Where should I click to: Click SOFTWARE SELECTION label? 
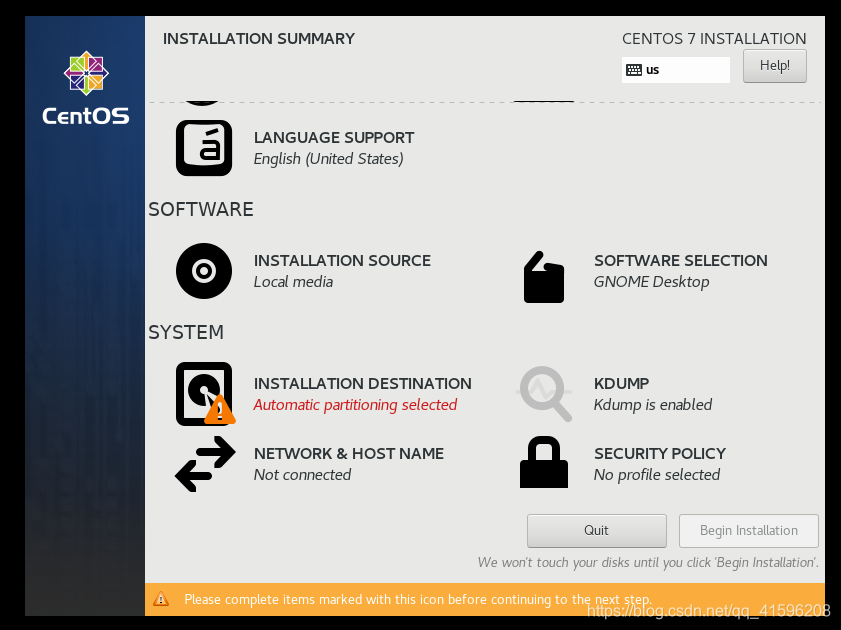coord(681,261)
